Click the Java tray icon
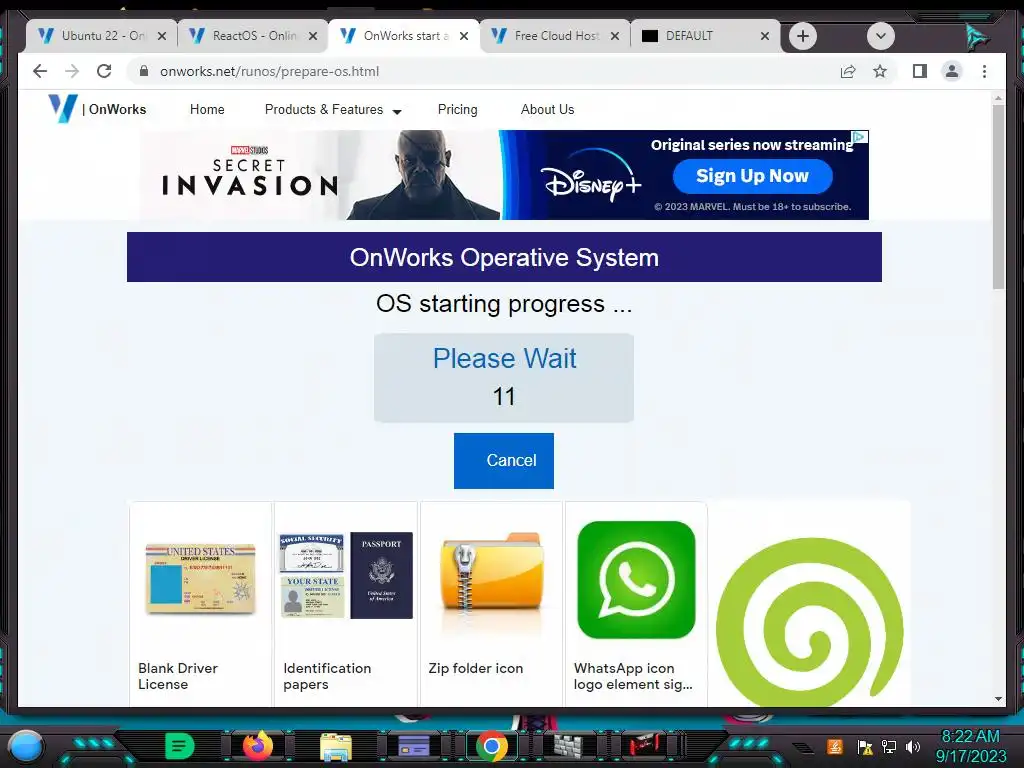The width and height of the screenshot is (1024, 768). [834, 746]
